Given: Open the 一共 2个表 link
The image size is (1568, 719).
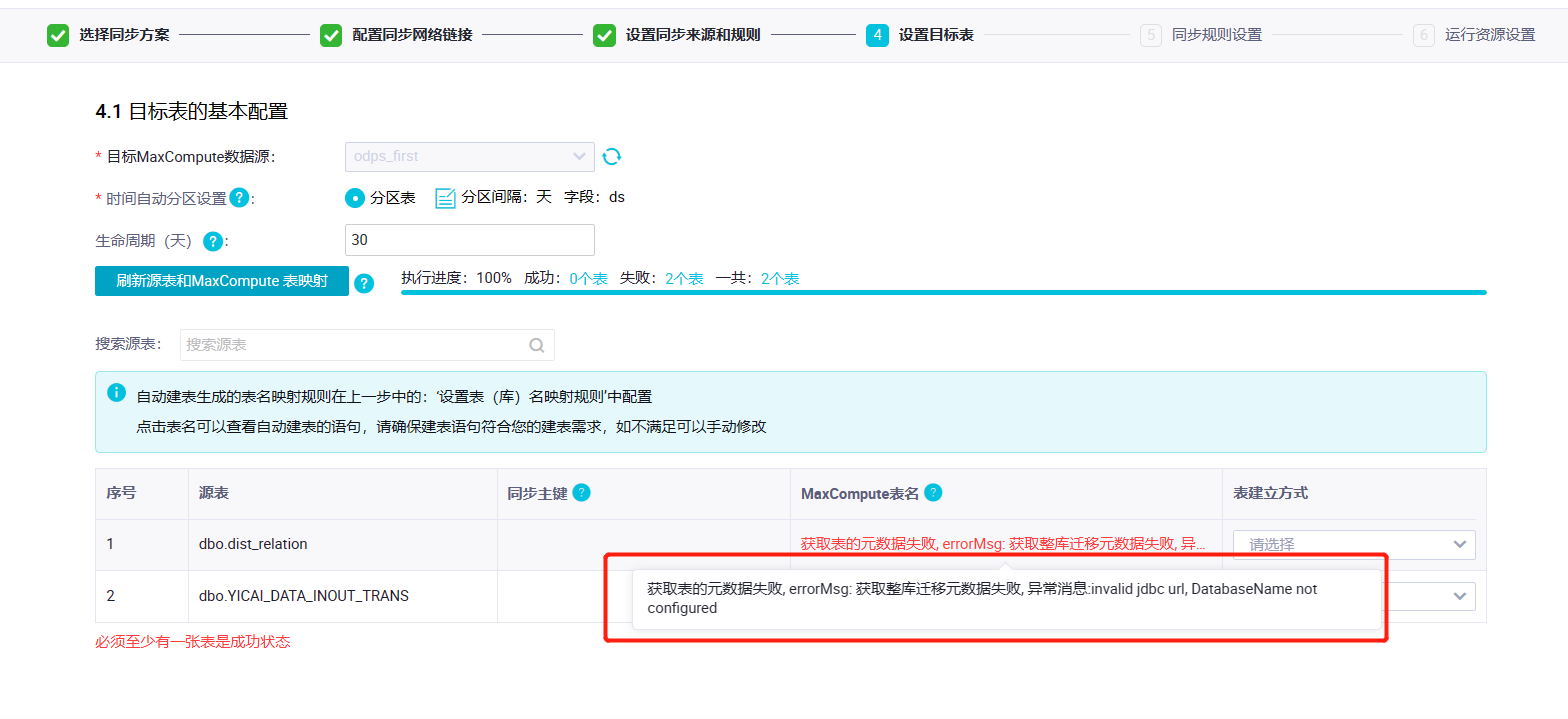Looking at the screenshot, I should 780,279.
